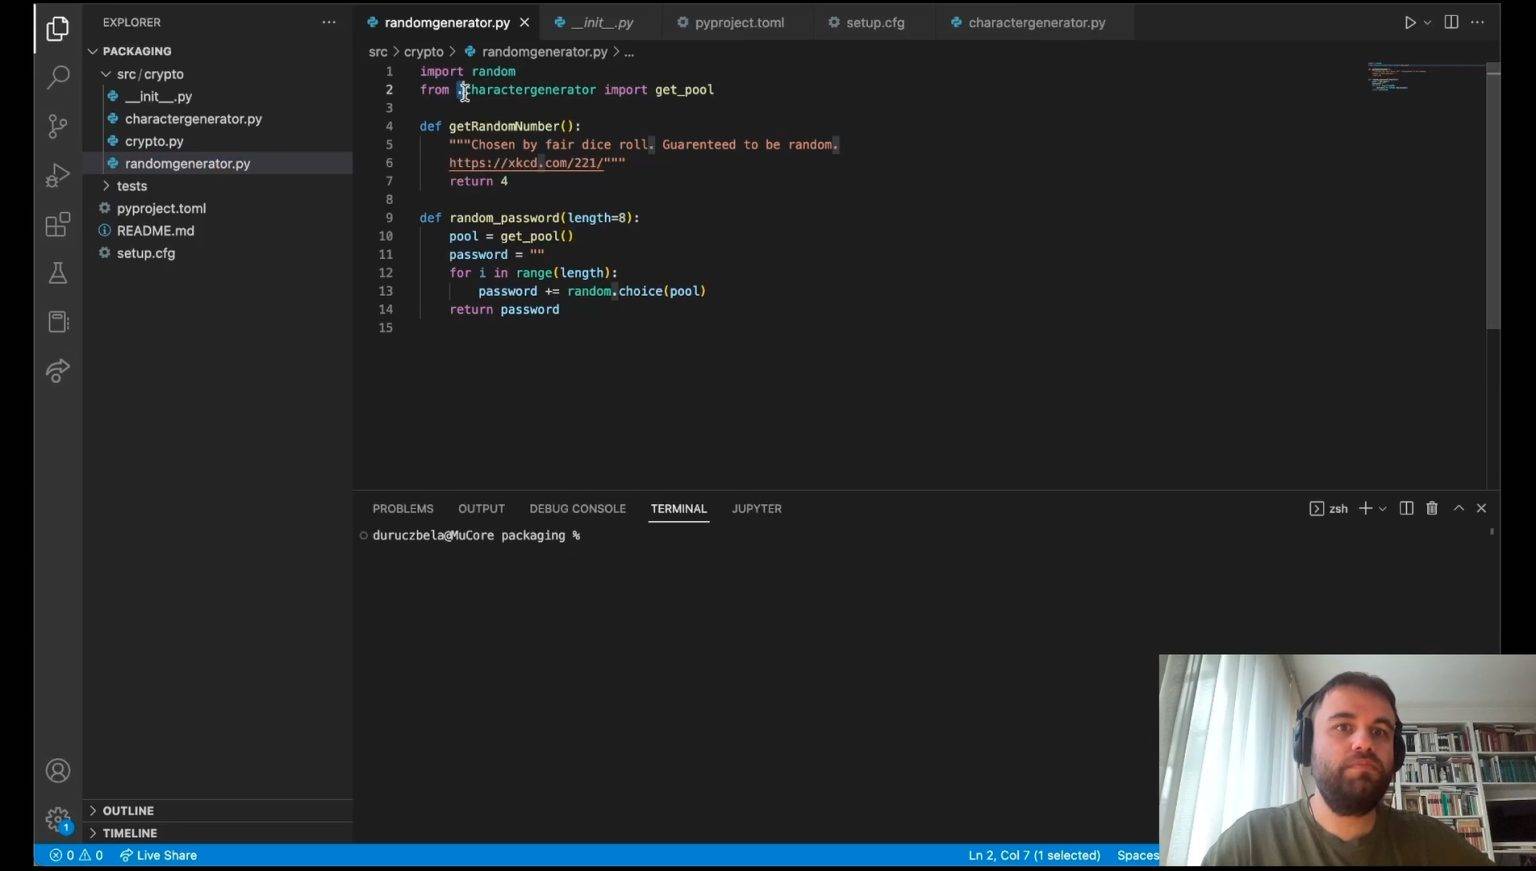Open the Testing beaker view
The width and height of the screenshot is (1536, 871).
click(x=57, y=273)
